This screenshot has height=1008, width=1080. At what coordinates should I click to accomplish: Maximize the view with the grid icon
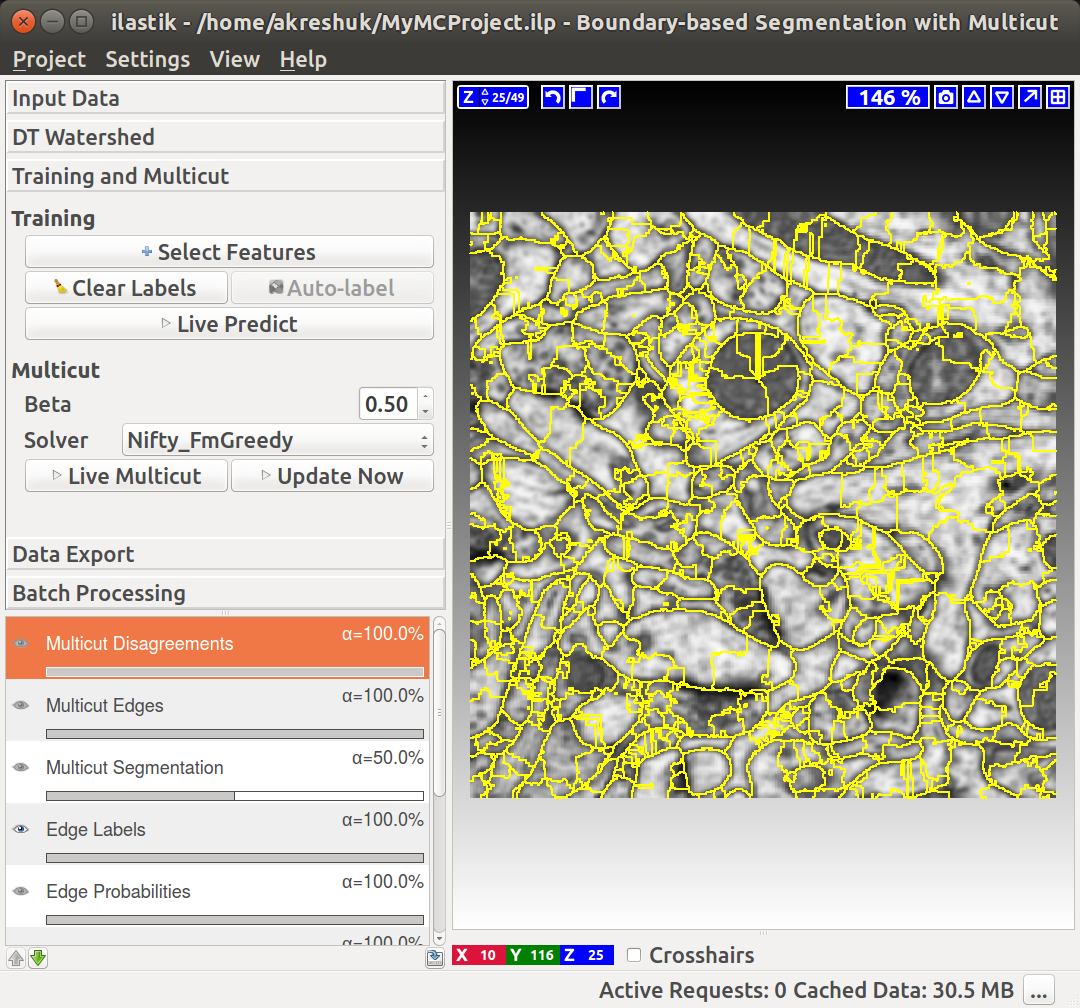pyautogui.click(x=1059, y=97)
